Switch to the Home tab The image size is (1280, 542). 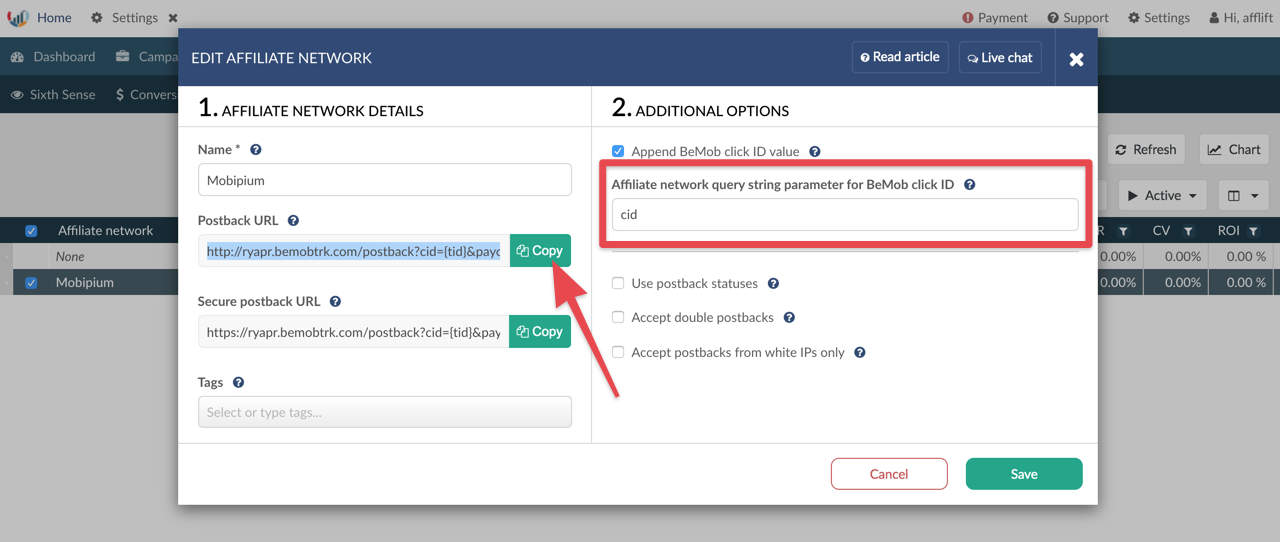click(54, 18)
